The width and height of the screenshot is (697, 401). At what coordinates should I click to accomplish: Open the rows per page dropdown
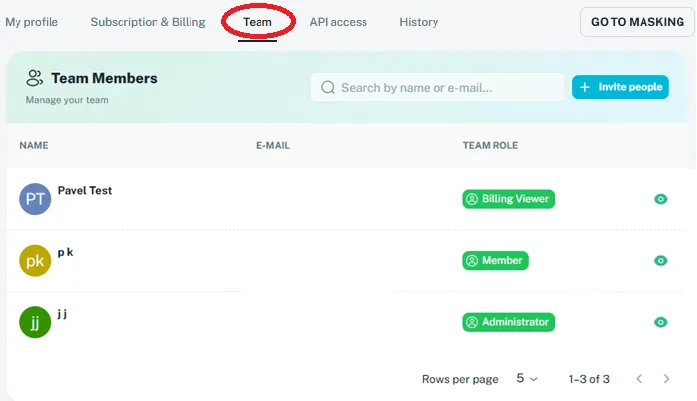(527, 379)
